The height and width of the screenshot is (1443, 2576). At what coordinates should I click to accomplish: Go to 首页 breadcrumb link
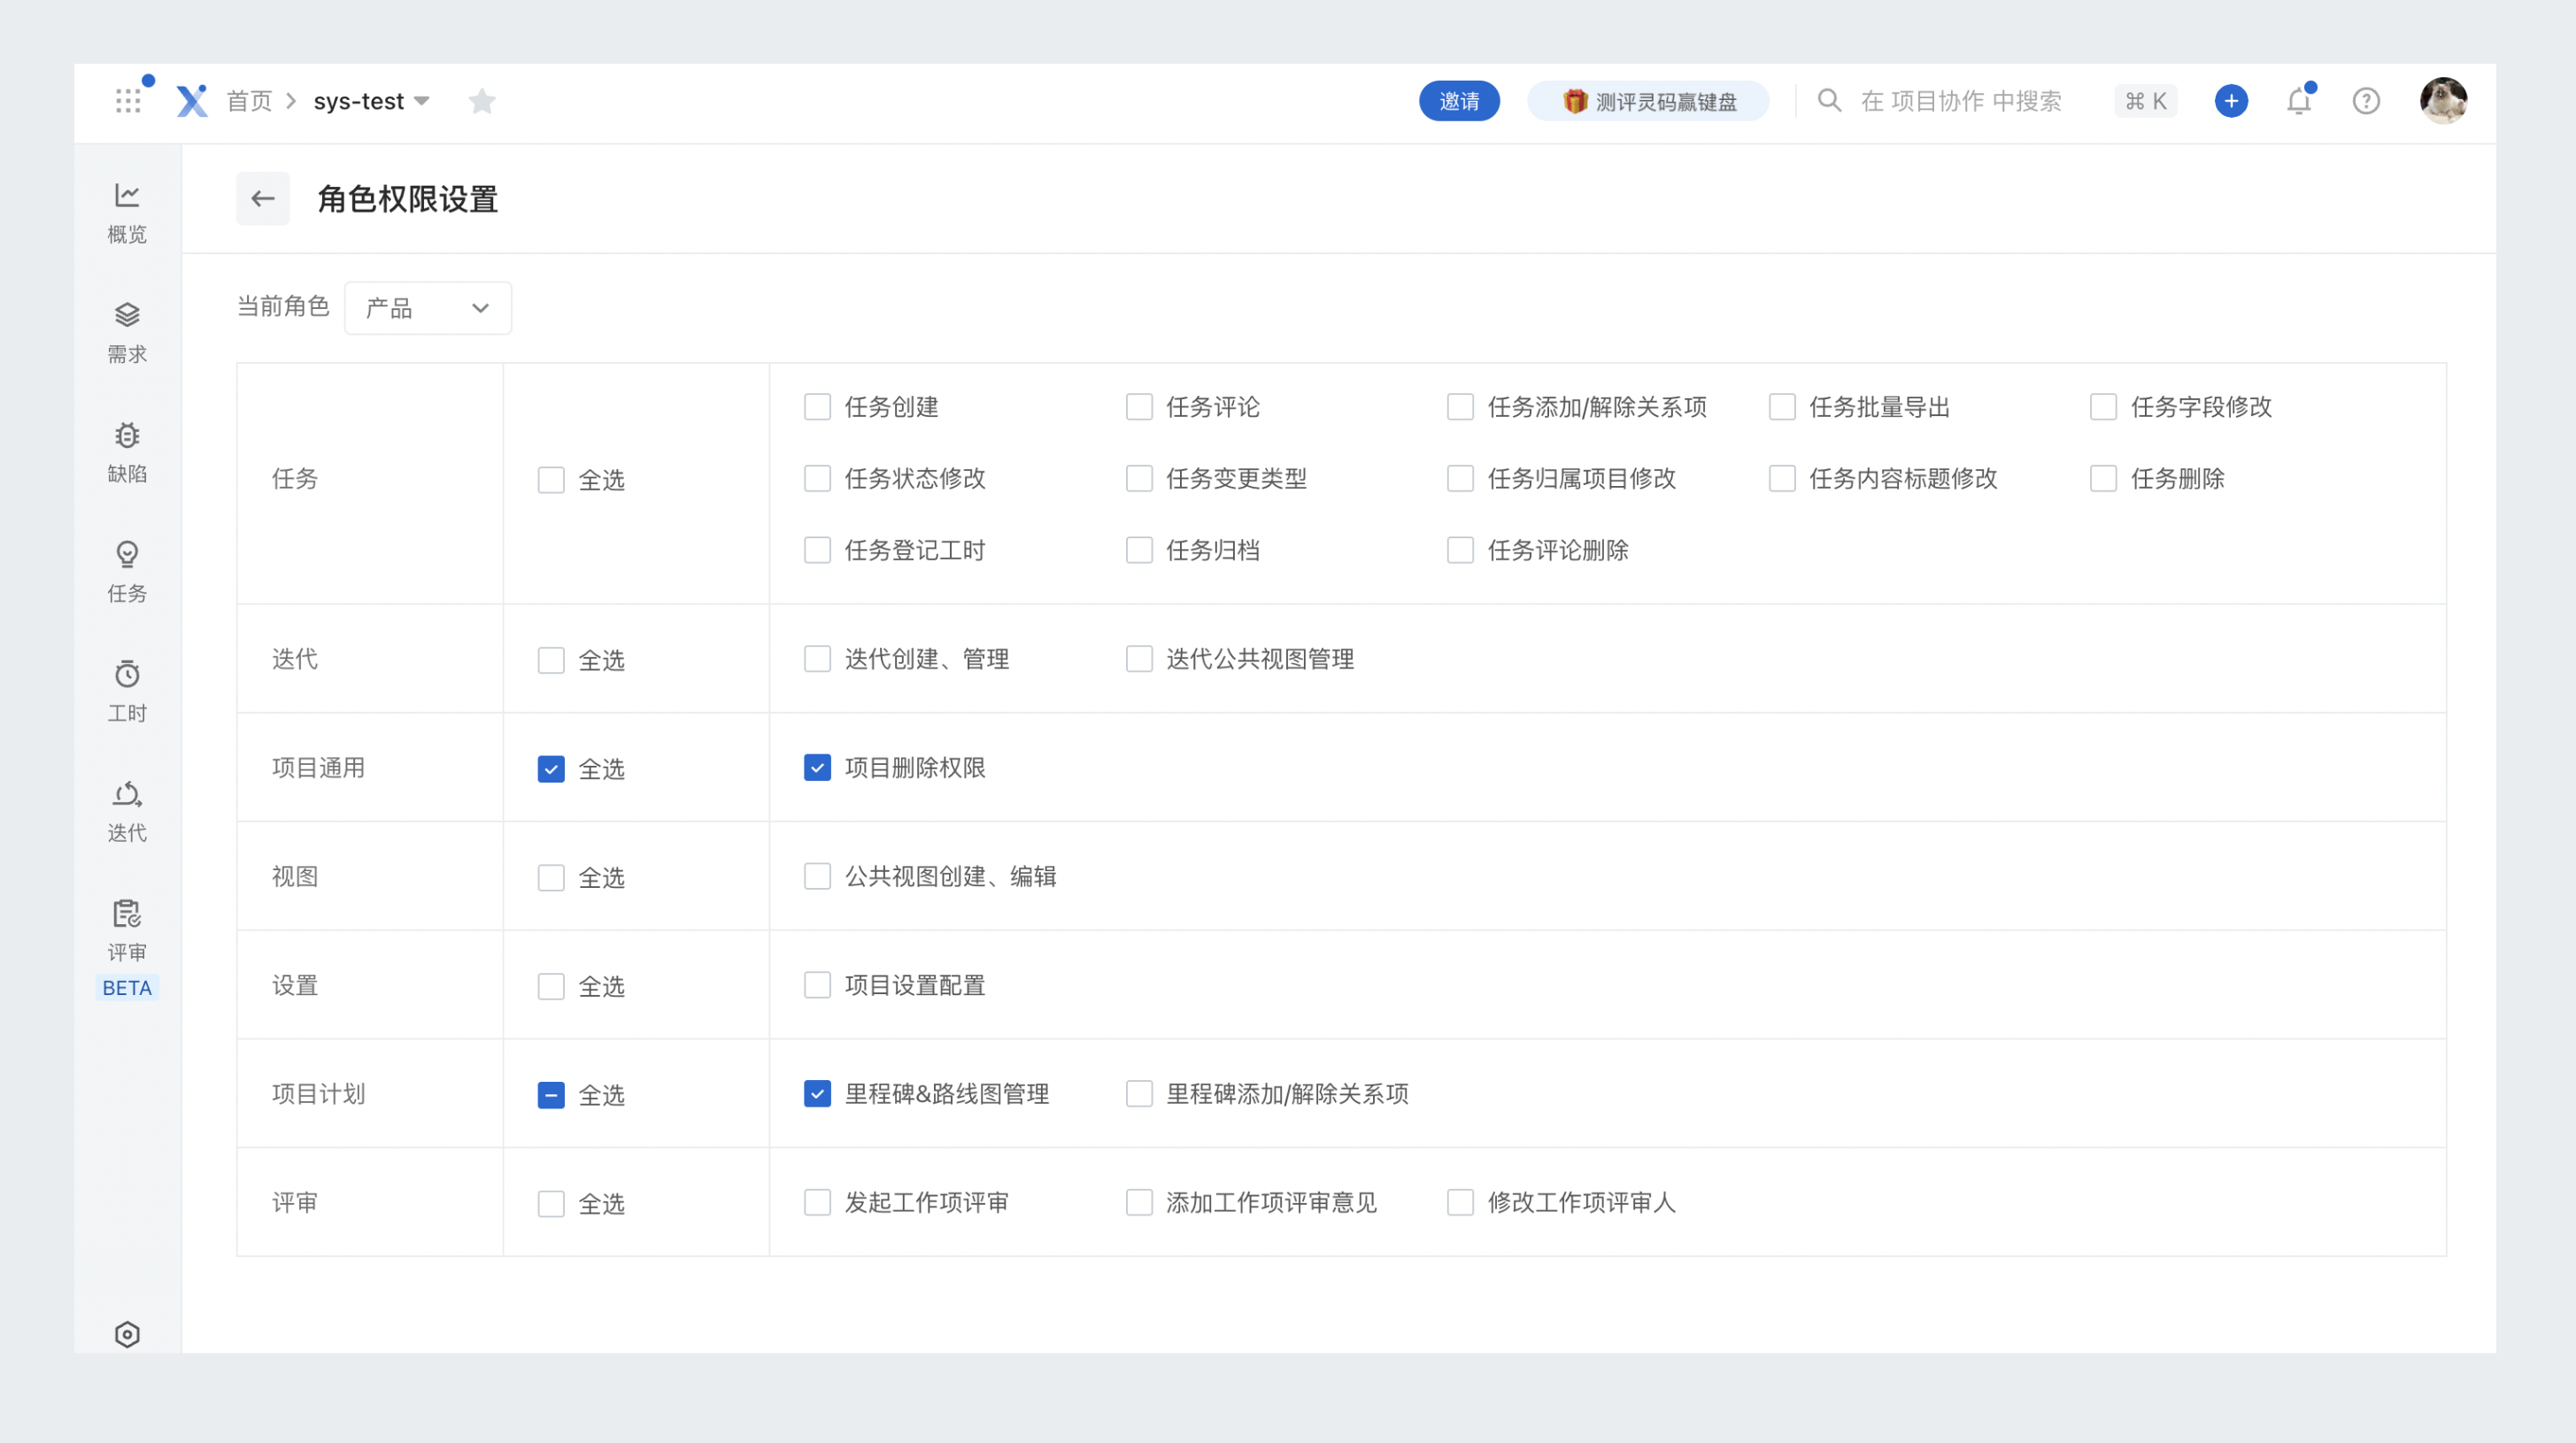coord(249,101)
